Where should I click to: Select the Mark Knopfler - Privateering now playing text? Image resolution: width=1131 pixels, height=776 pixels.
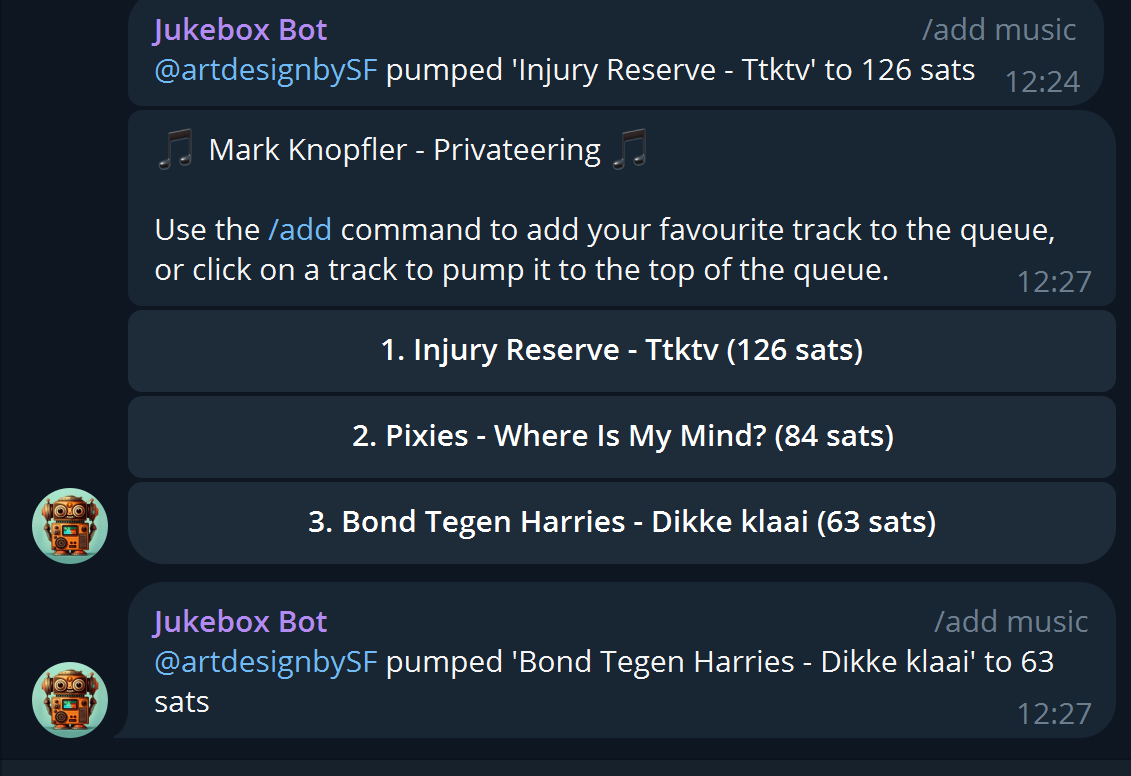pos(405,150)
